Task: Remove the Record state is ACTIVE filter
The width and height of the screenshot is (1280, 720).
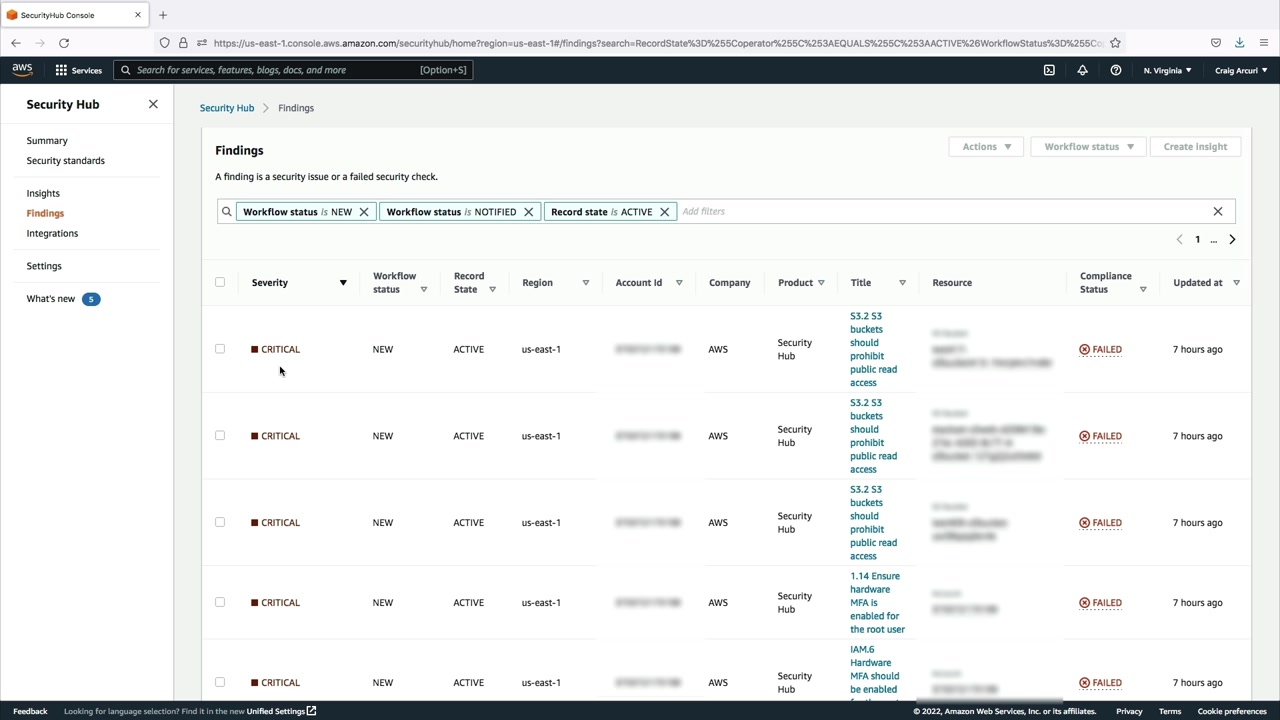Action: coord(664,212)
